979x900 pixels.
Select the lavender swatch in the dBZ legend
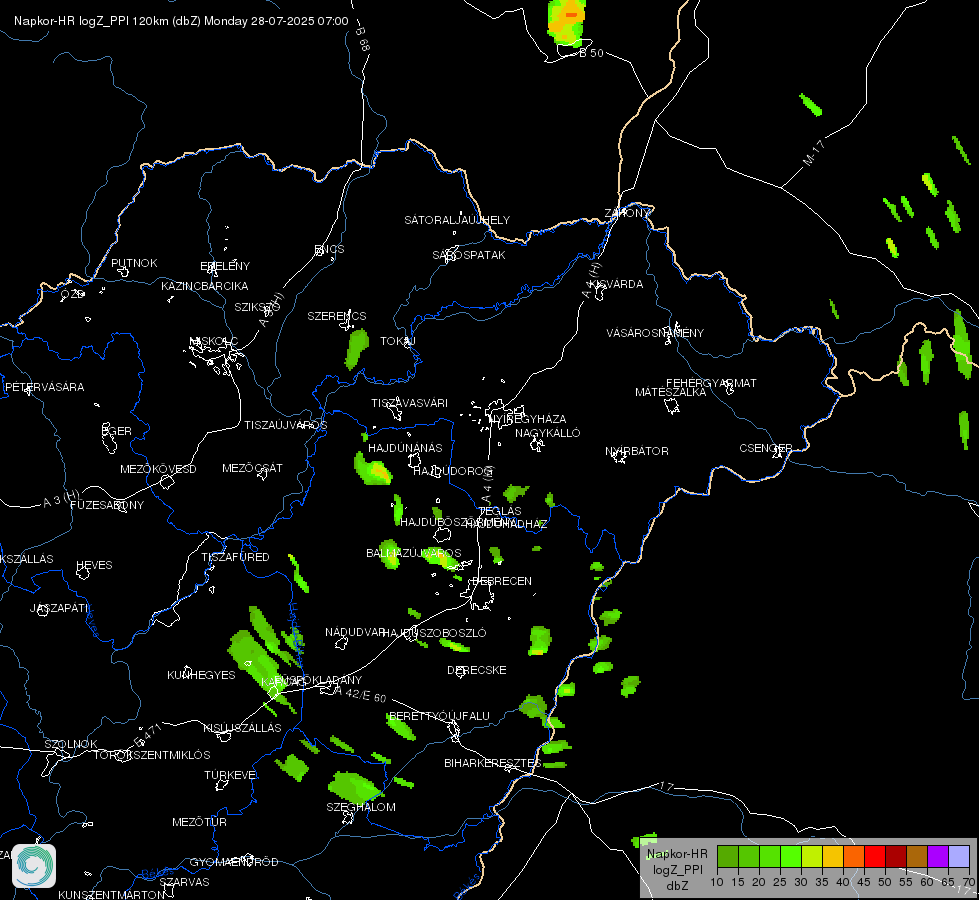(x=958, y=856)
